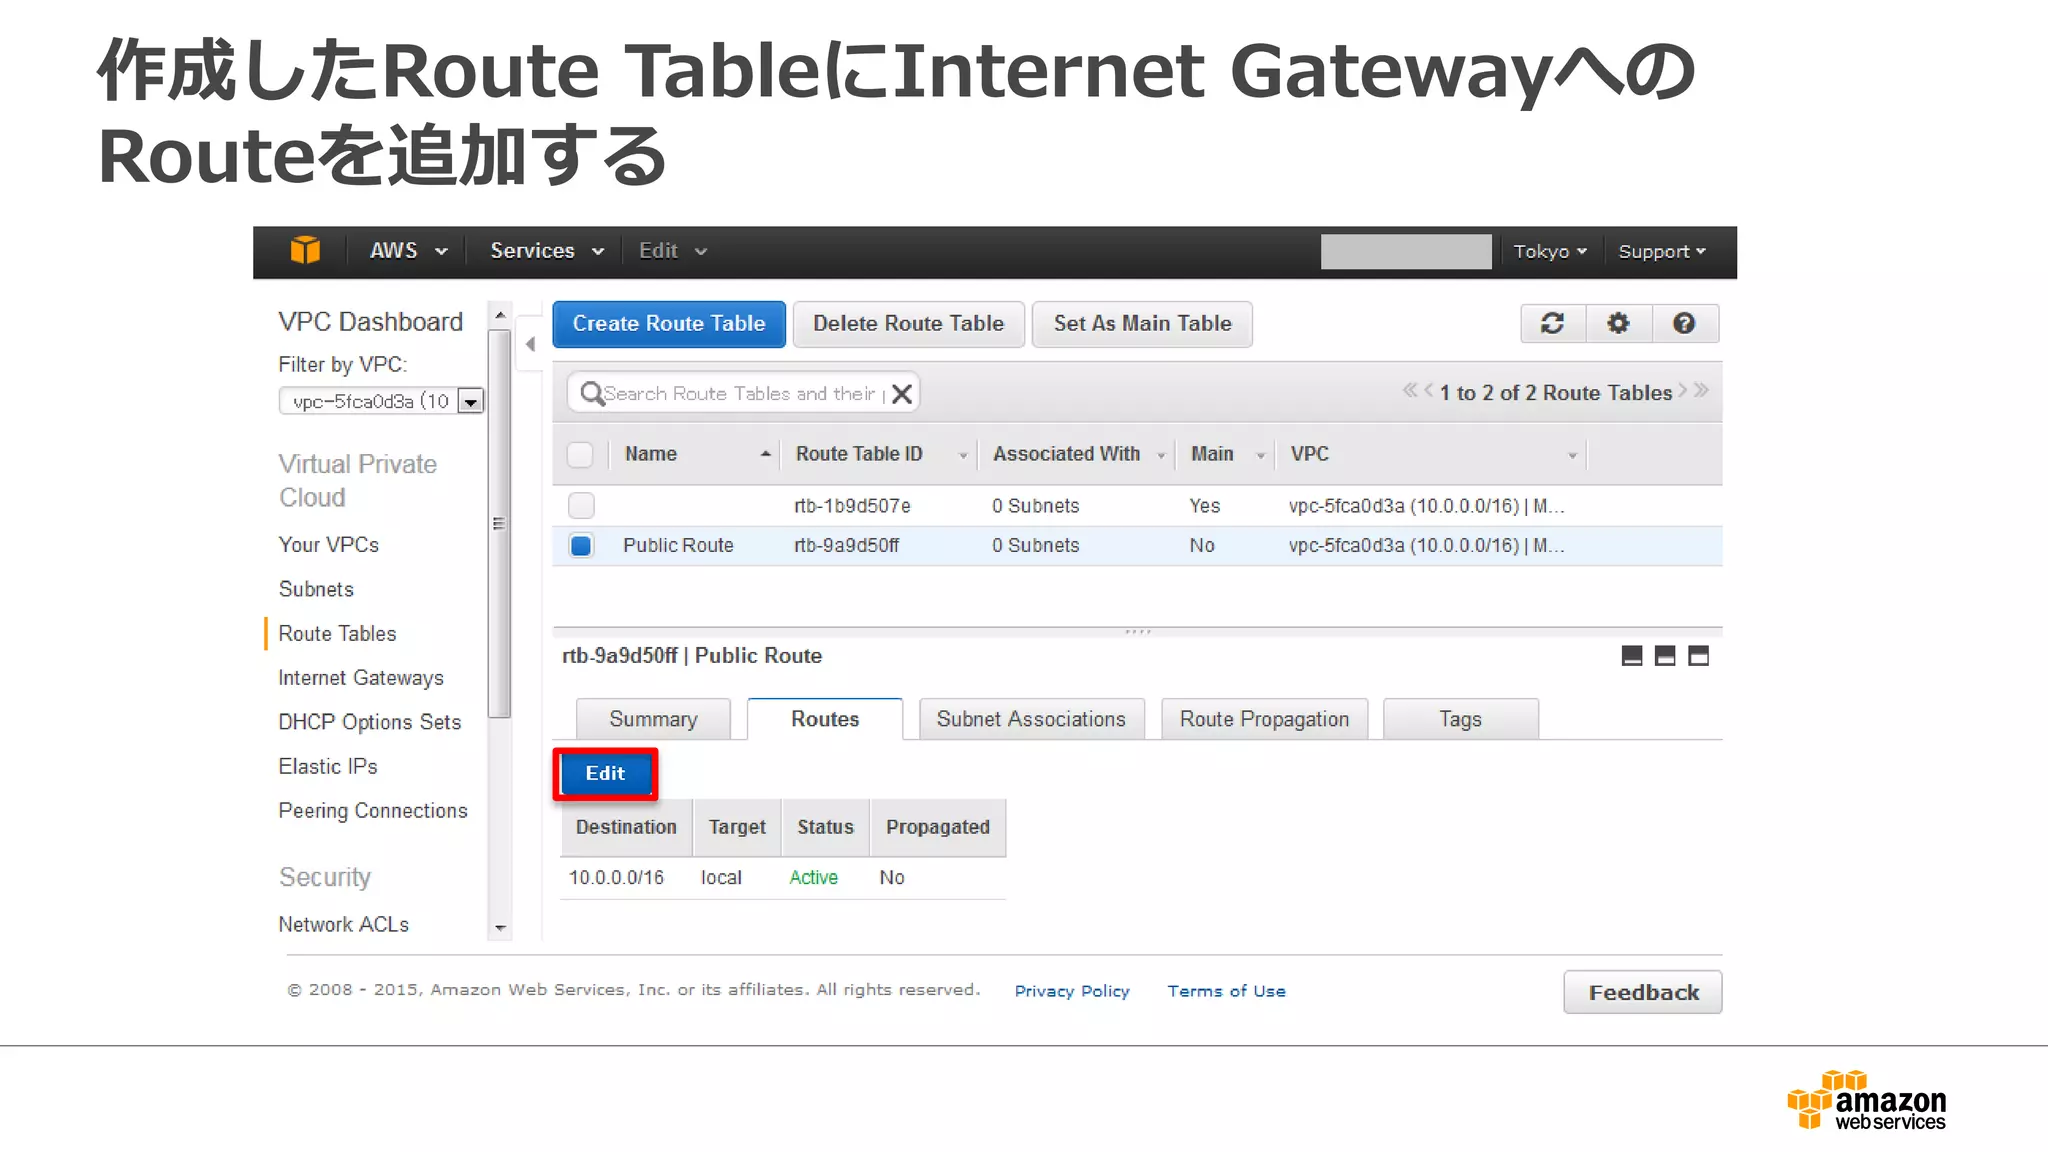Open the help question mark icon
The height and width of the screenshot is (1152, 2048).
[1684, 323]
